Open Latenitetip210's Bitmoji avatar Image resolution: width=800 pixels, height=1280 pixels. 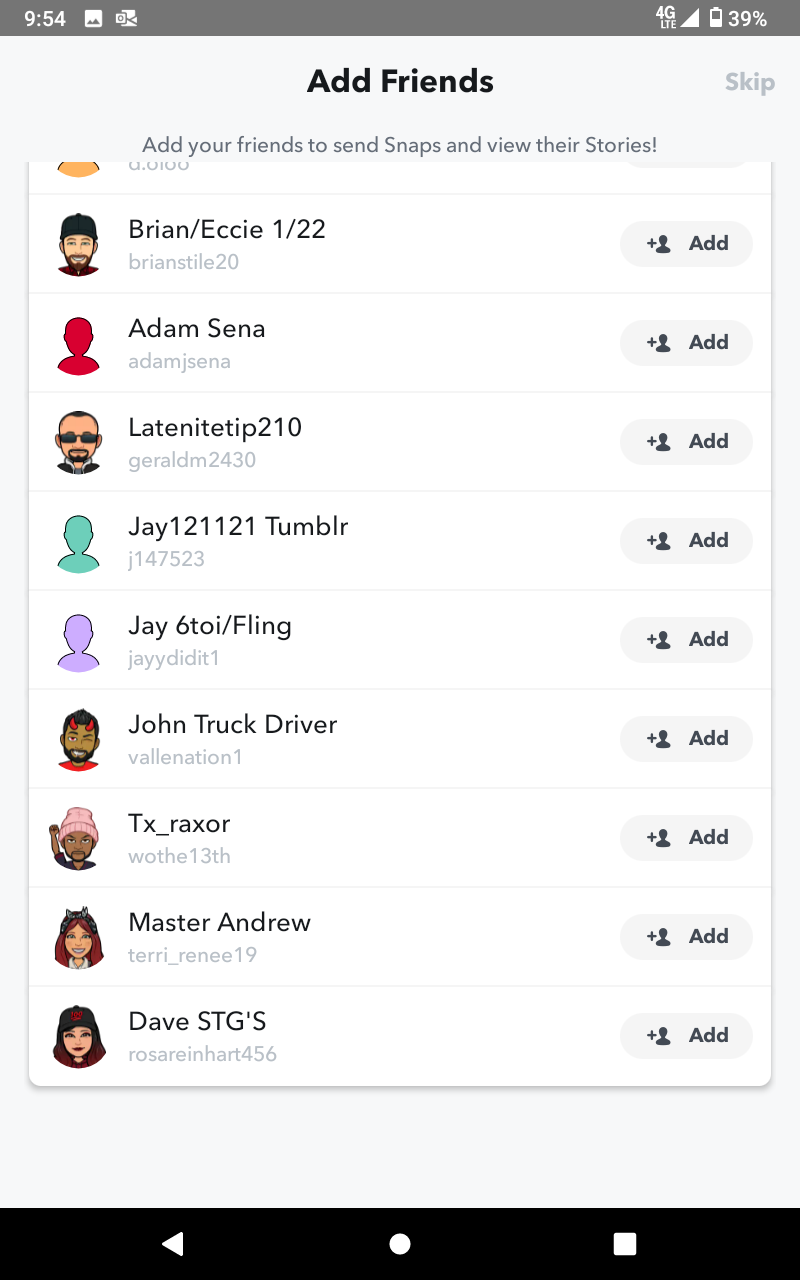pyautogui.click(x=78, y=442)
